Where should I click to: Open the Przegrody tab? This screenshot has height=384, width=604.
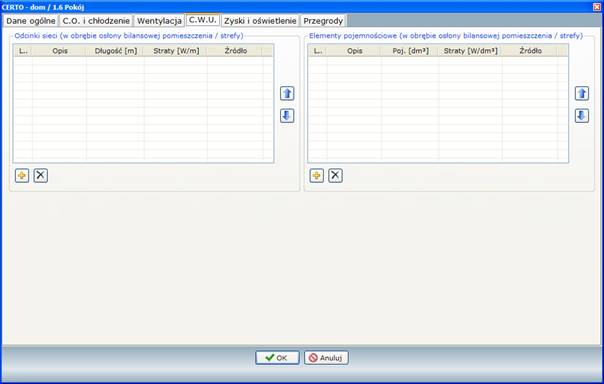[323, 21]
